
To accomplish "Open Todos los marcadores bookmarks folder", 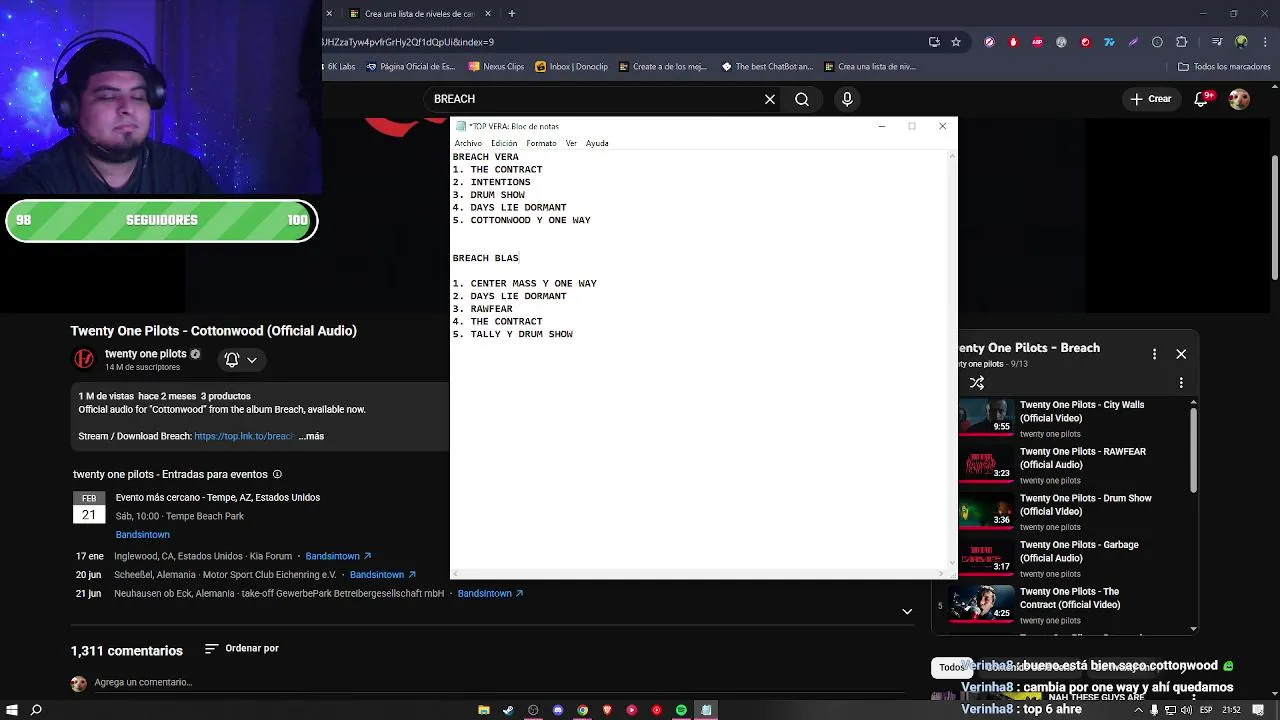I will (x=1224, y=67).
